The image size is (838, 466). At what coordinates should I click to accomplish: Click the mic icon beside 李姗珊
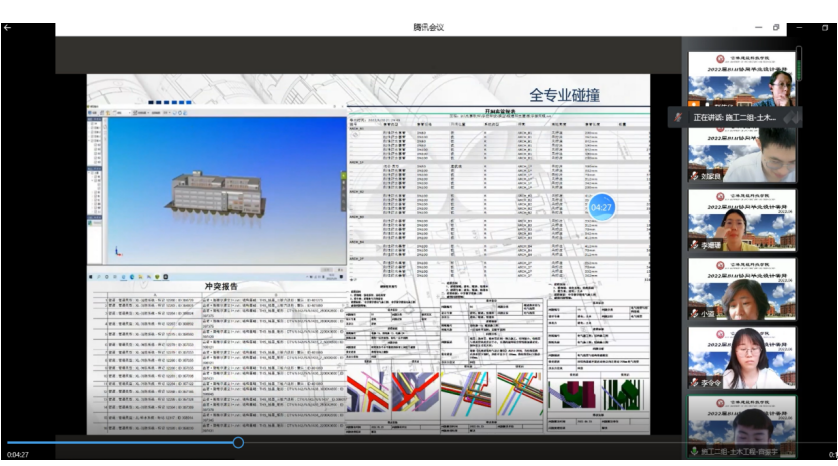tap(693, 244)
